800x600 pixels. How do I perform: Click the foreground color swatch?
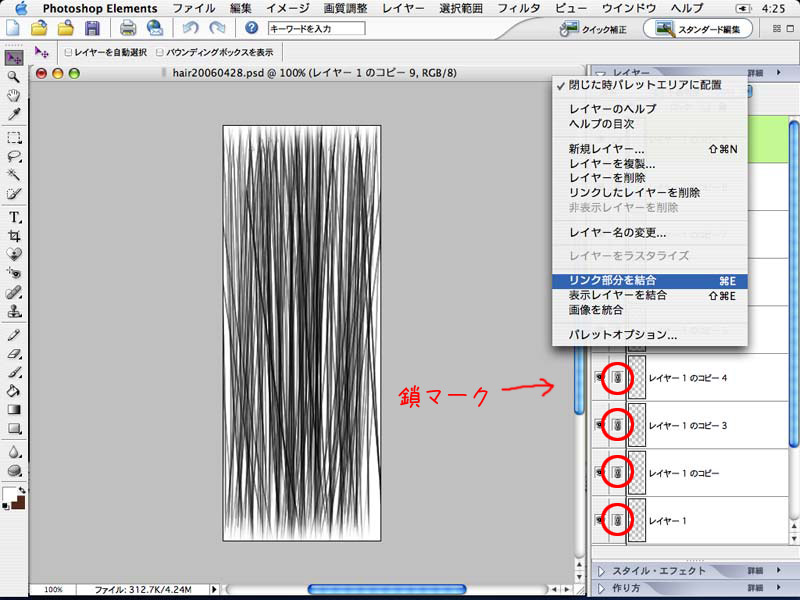coord(10,494)
